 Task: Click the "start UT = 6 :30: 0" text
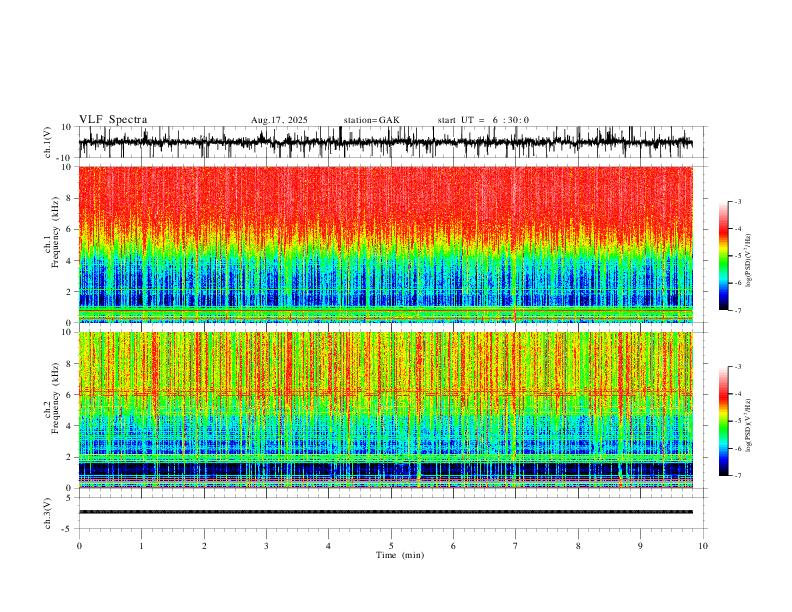click(x=483, y=120)
